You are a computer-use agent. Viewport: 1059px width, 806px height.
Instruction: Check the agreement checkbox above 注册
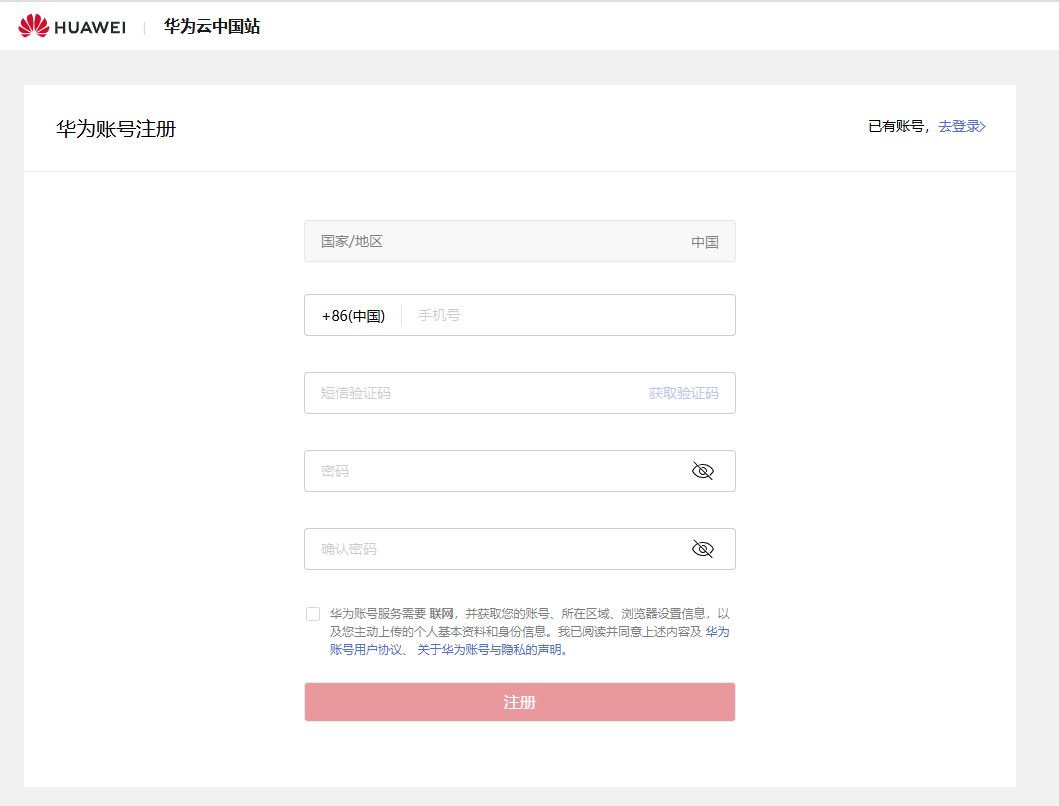(x=313, y=614)
